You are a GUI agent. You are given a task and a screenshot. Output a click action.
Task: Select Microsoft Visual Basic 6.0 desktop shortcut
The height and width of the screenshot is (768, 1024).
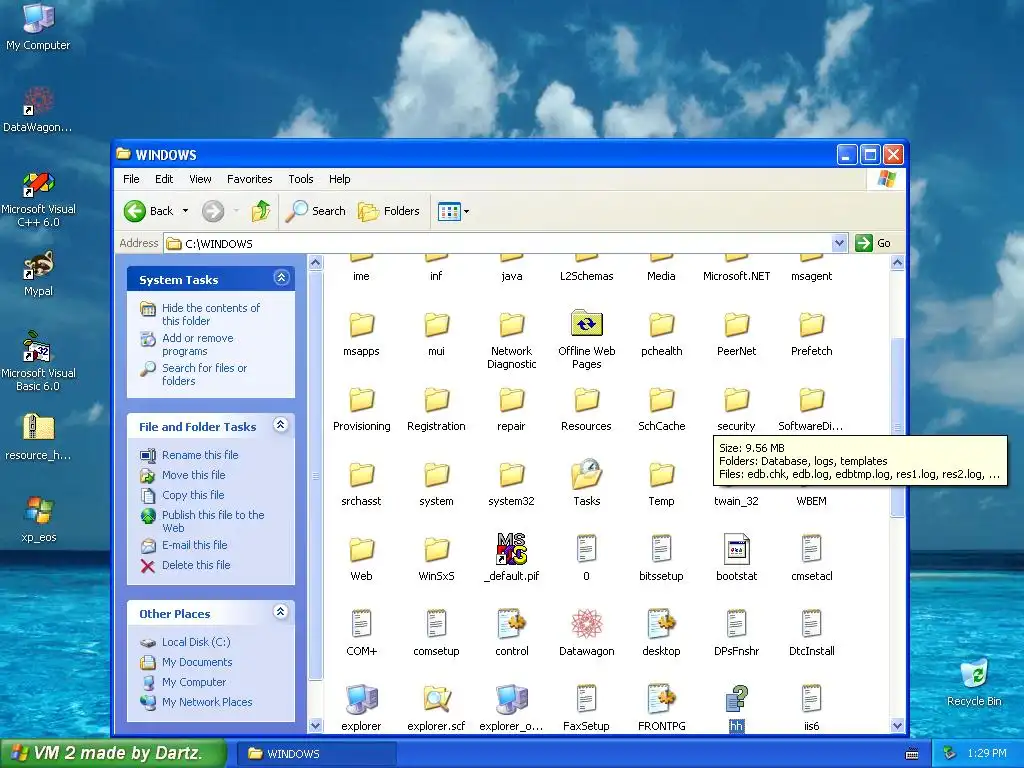point(38,361)
